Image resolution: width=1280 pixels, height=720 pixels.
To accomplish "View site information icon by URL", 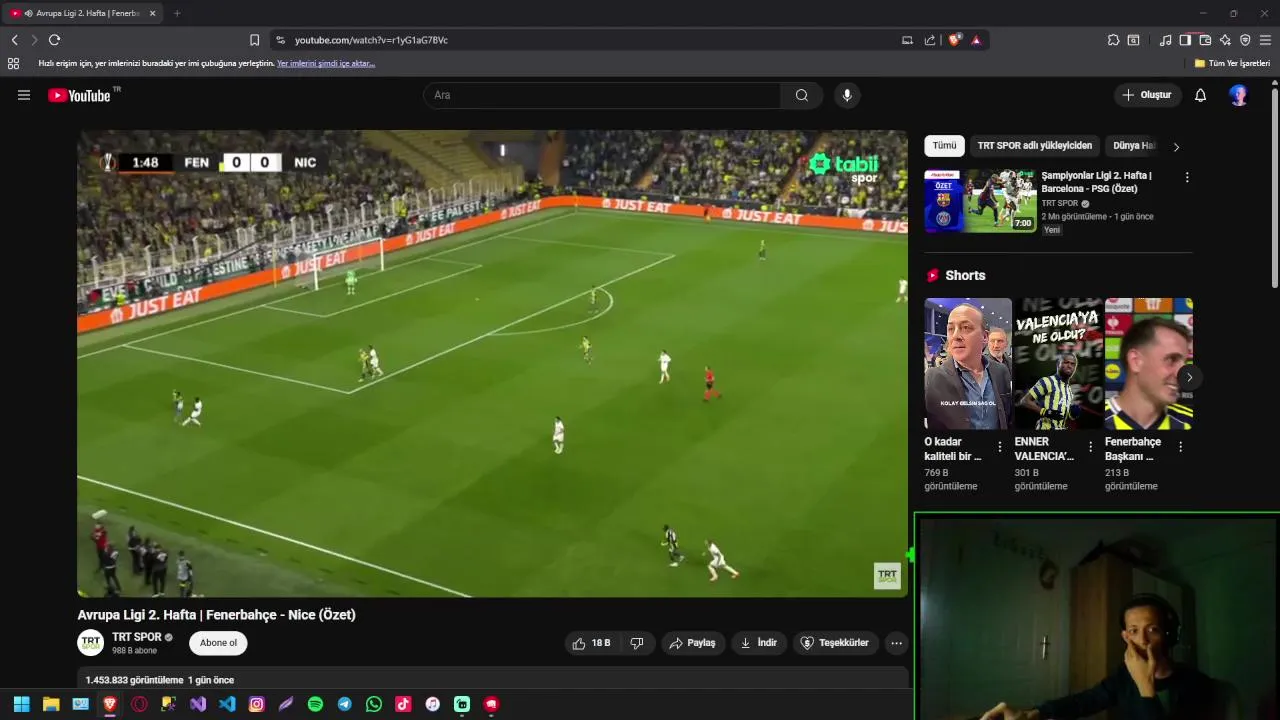I will pyautogui.click(x=280, y=40).
